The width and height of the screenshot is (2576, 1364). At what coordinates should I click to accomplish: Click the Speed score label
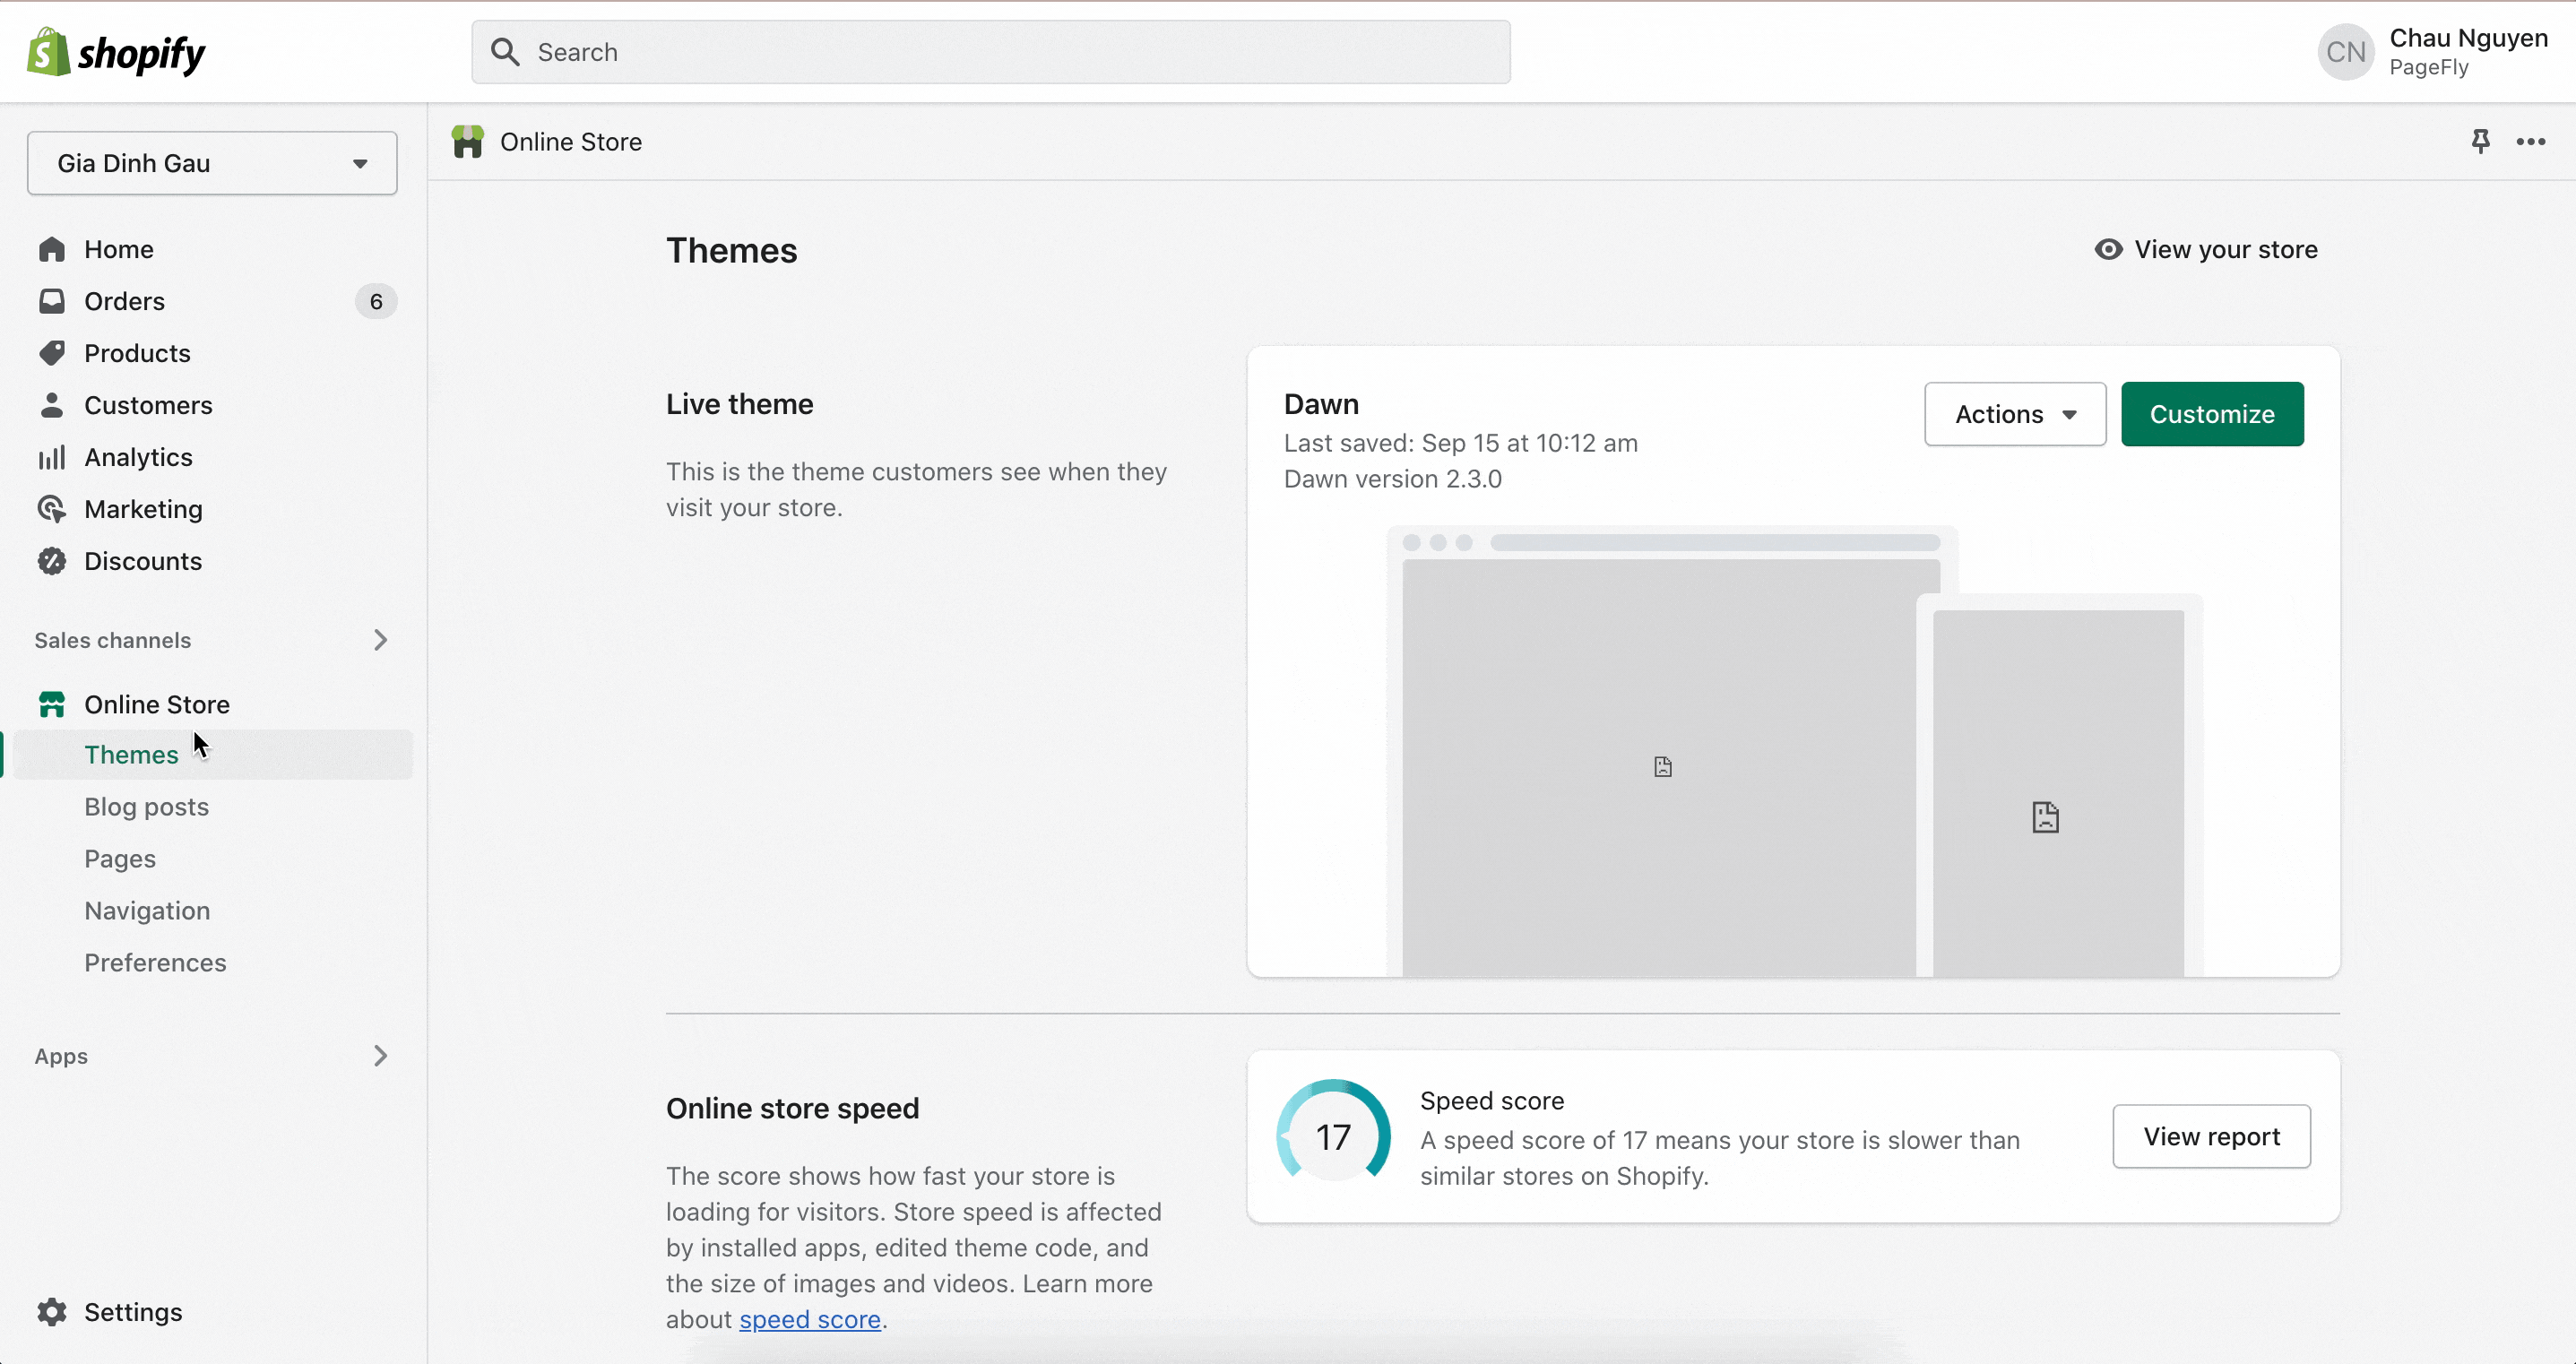(x=1491, y=1101)
